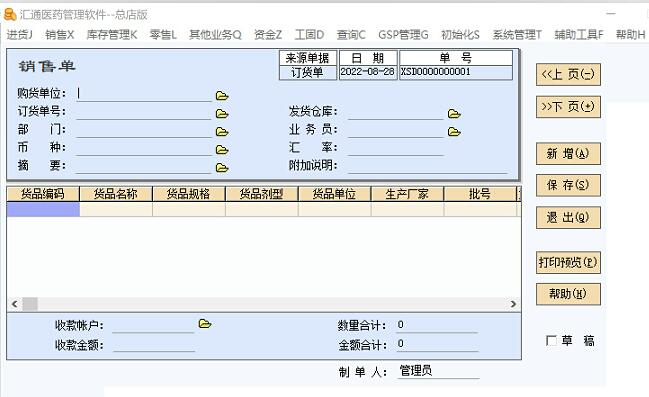Click the 货品编码 column header
The height and width of the screenshot is (397, 649).
click(x=43, y=194)
